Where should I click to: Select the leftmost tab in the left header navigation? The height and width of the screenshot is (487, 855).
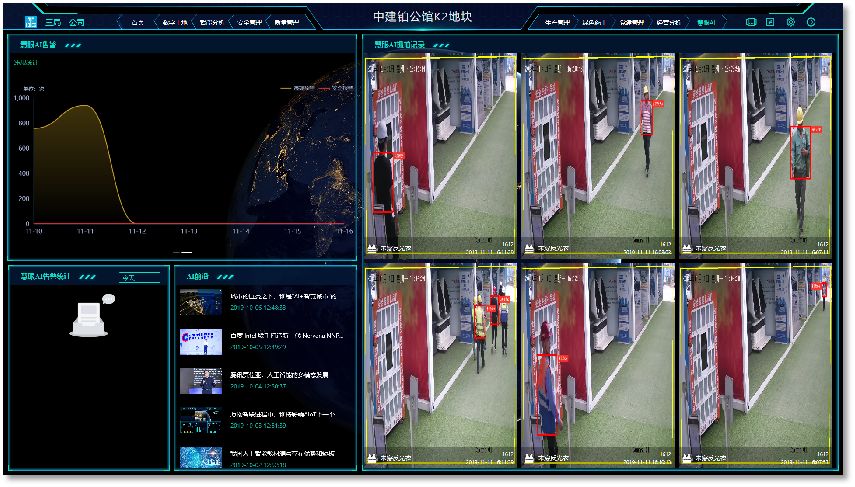[x=137, y=21]
